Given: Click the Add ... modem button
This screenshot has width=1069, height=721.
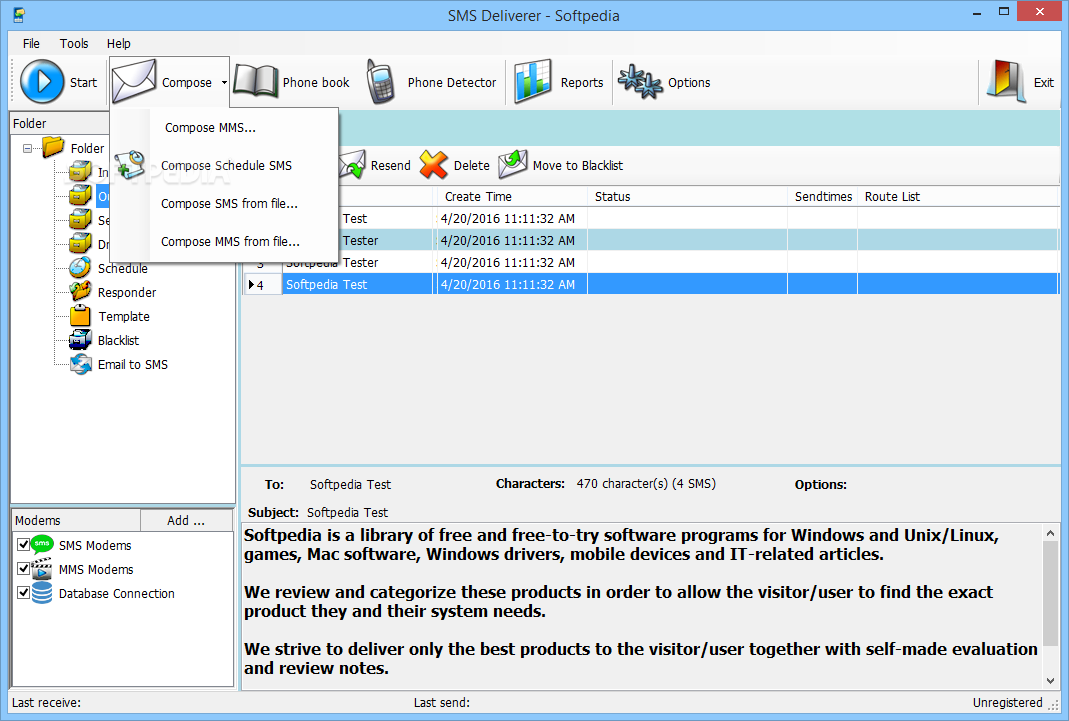Looking at the screenshot, I should [x=186, y=521].
